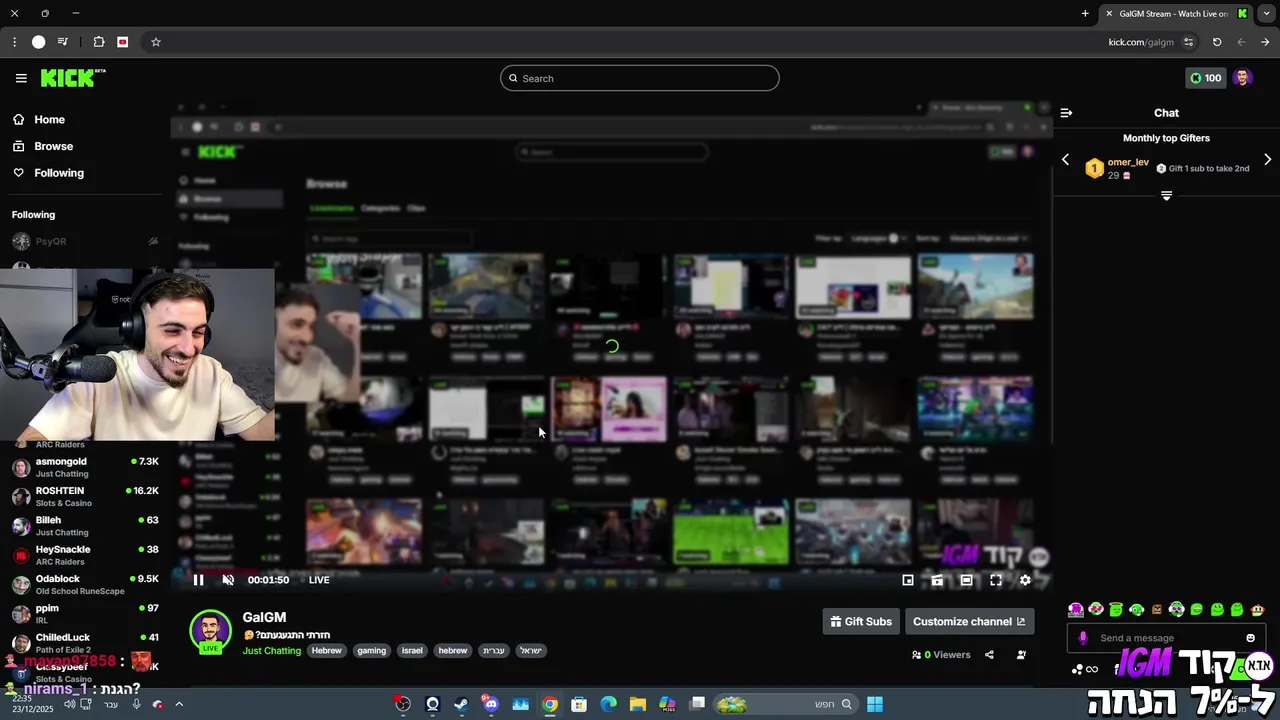
Task: Open the hamburger sidebar menu
Action: (21, 78)
